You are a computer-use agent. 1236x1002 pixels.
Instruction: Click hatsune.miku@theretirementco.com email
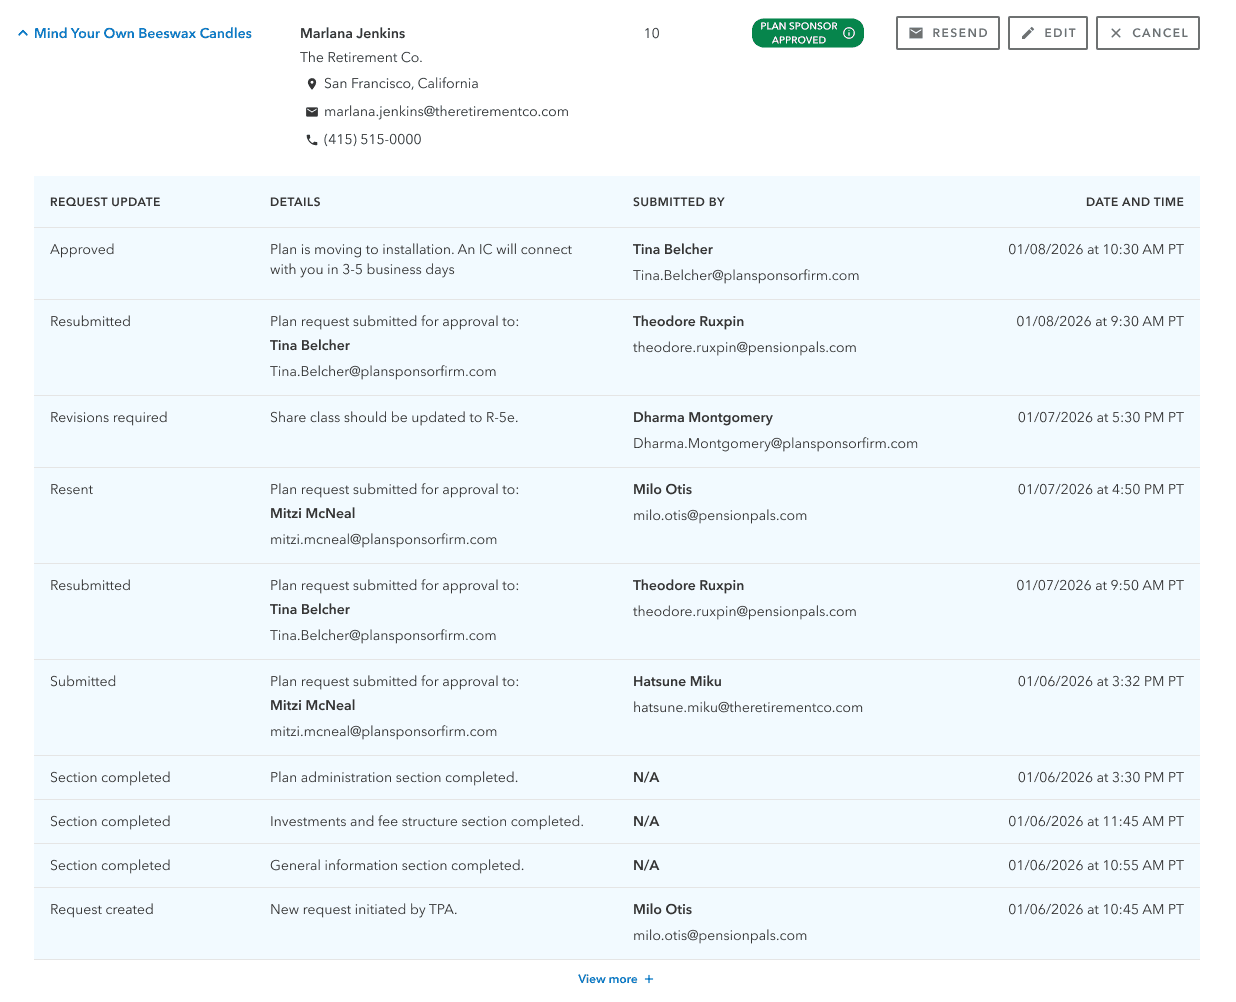(748, 708)
